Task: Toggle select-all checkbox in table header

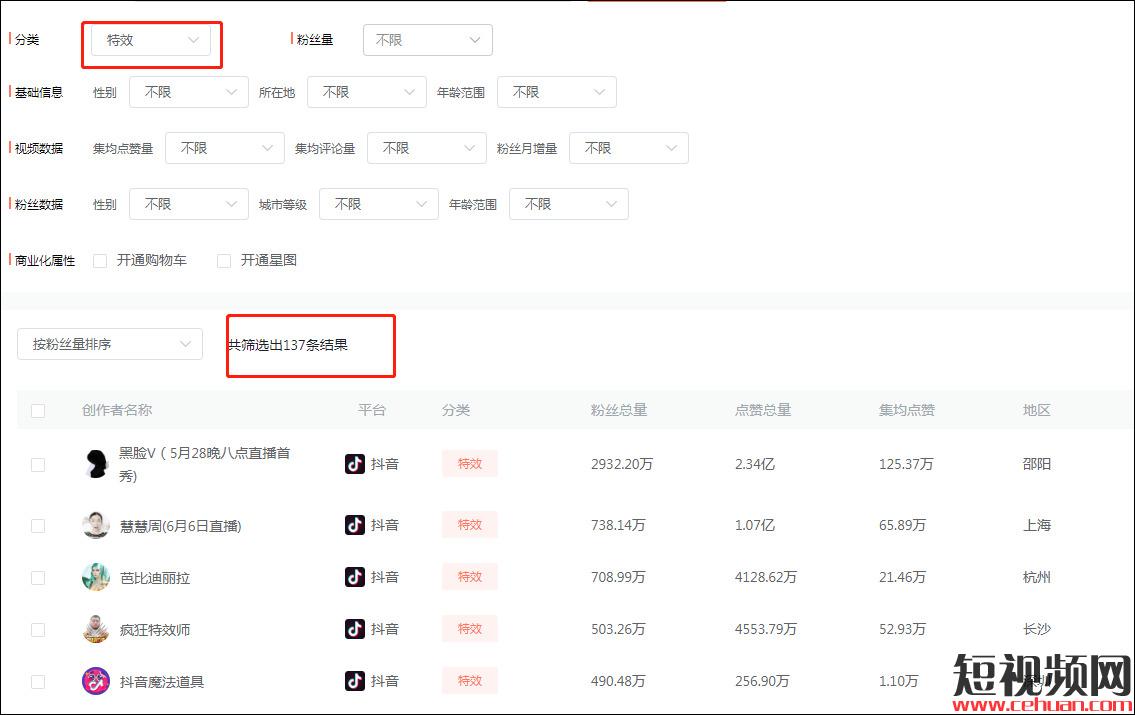Action: [38, 410]
